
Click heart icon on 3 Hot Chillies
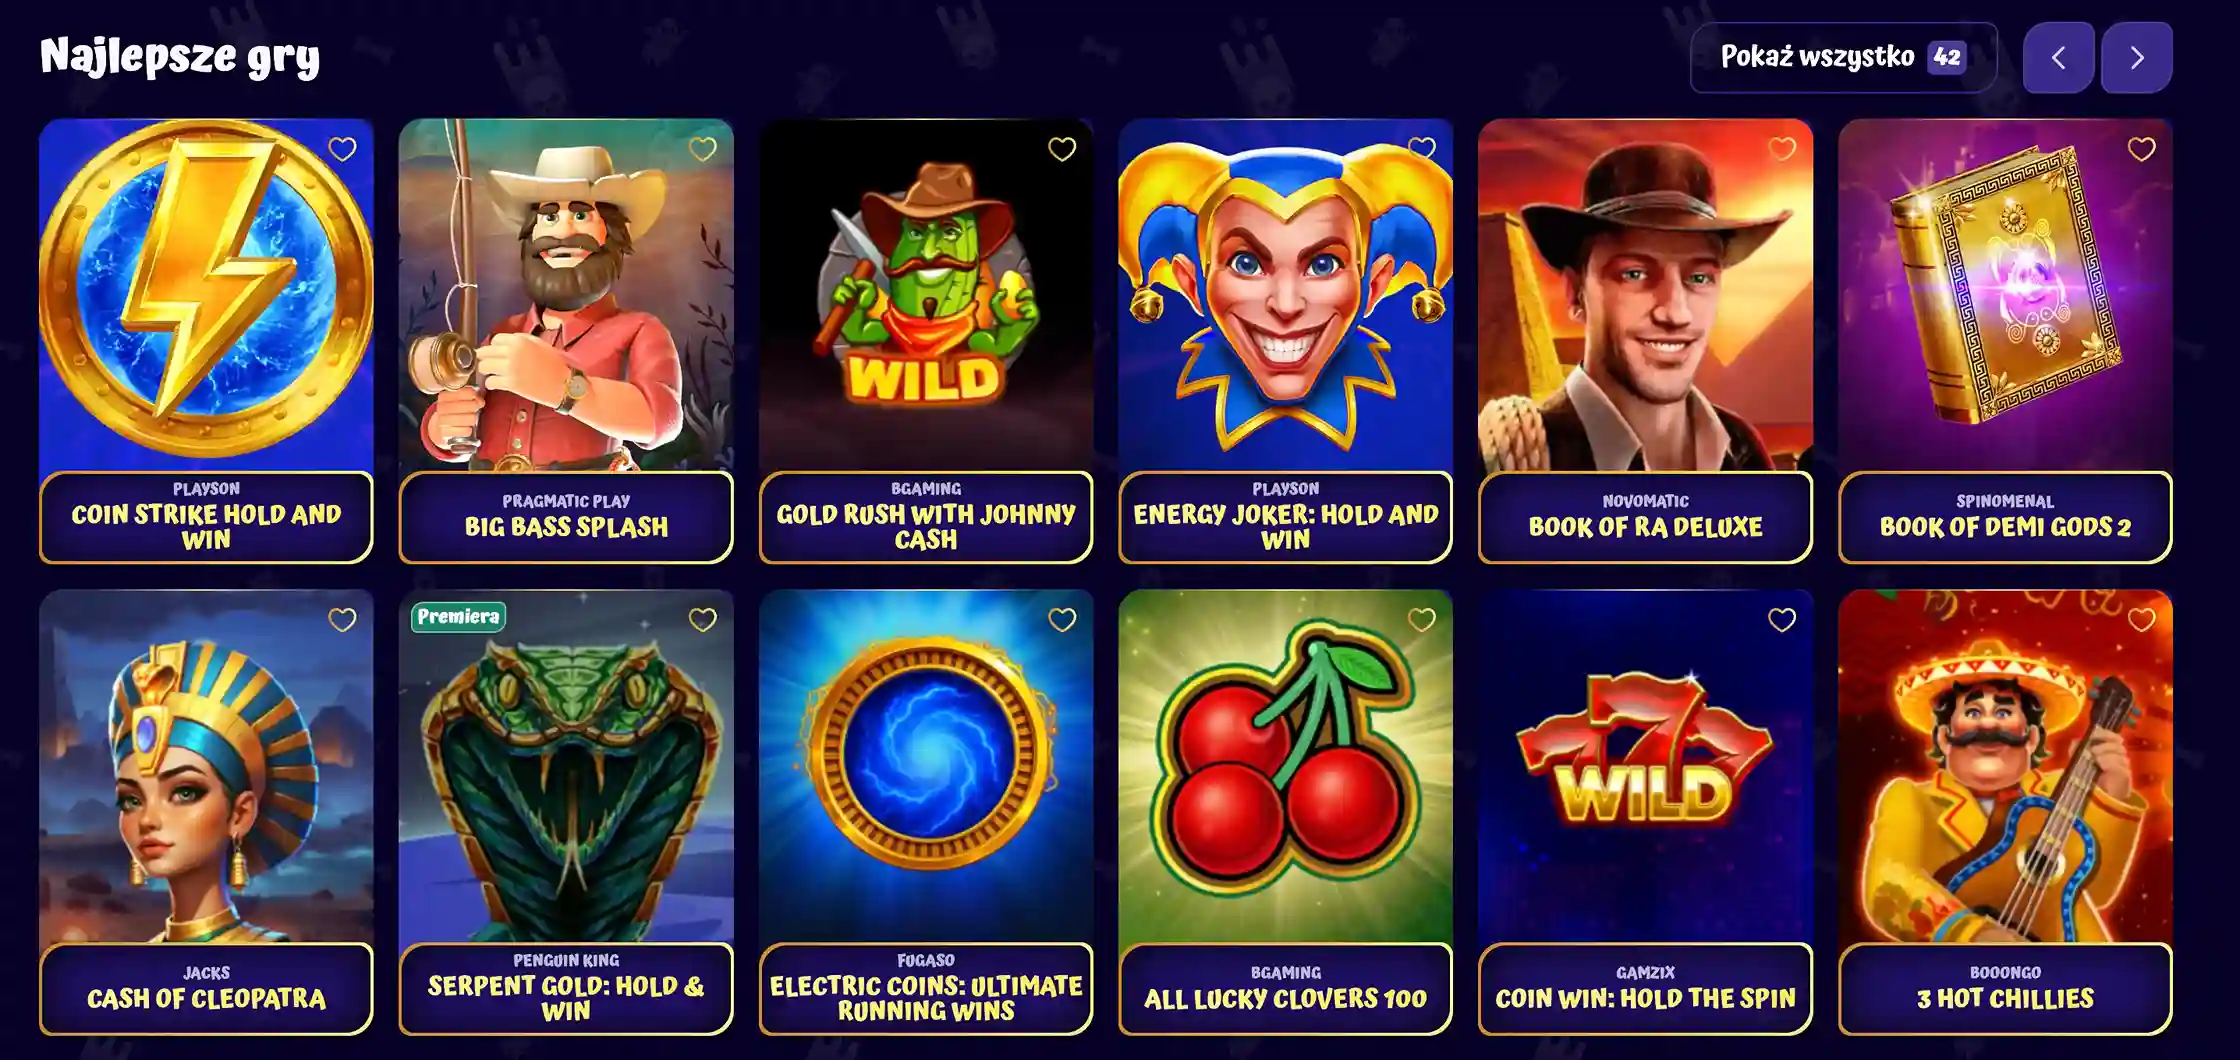point(2141,620)
